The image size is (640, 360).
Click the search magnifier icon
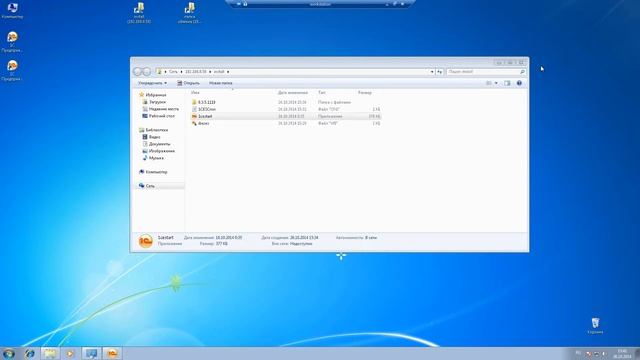point(522,72)
